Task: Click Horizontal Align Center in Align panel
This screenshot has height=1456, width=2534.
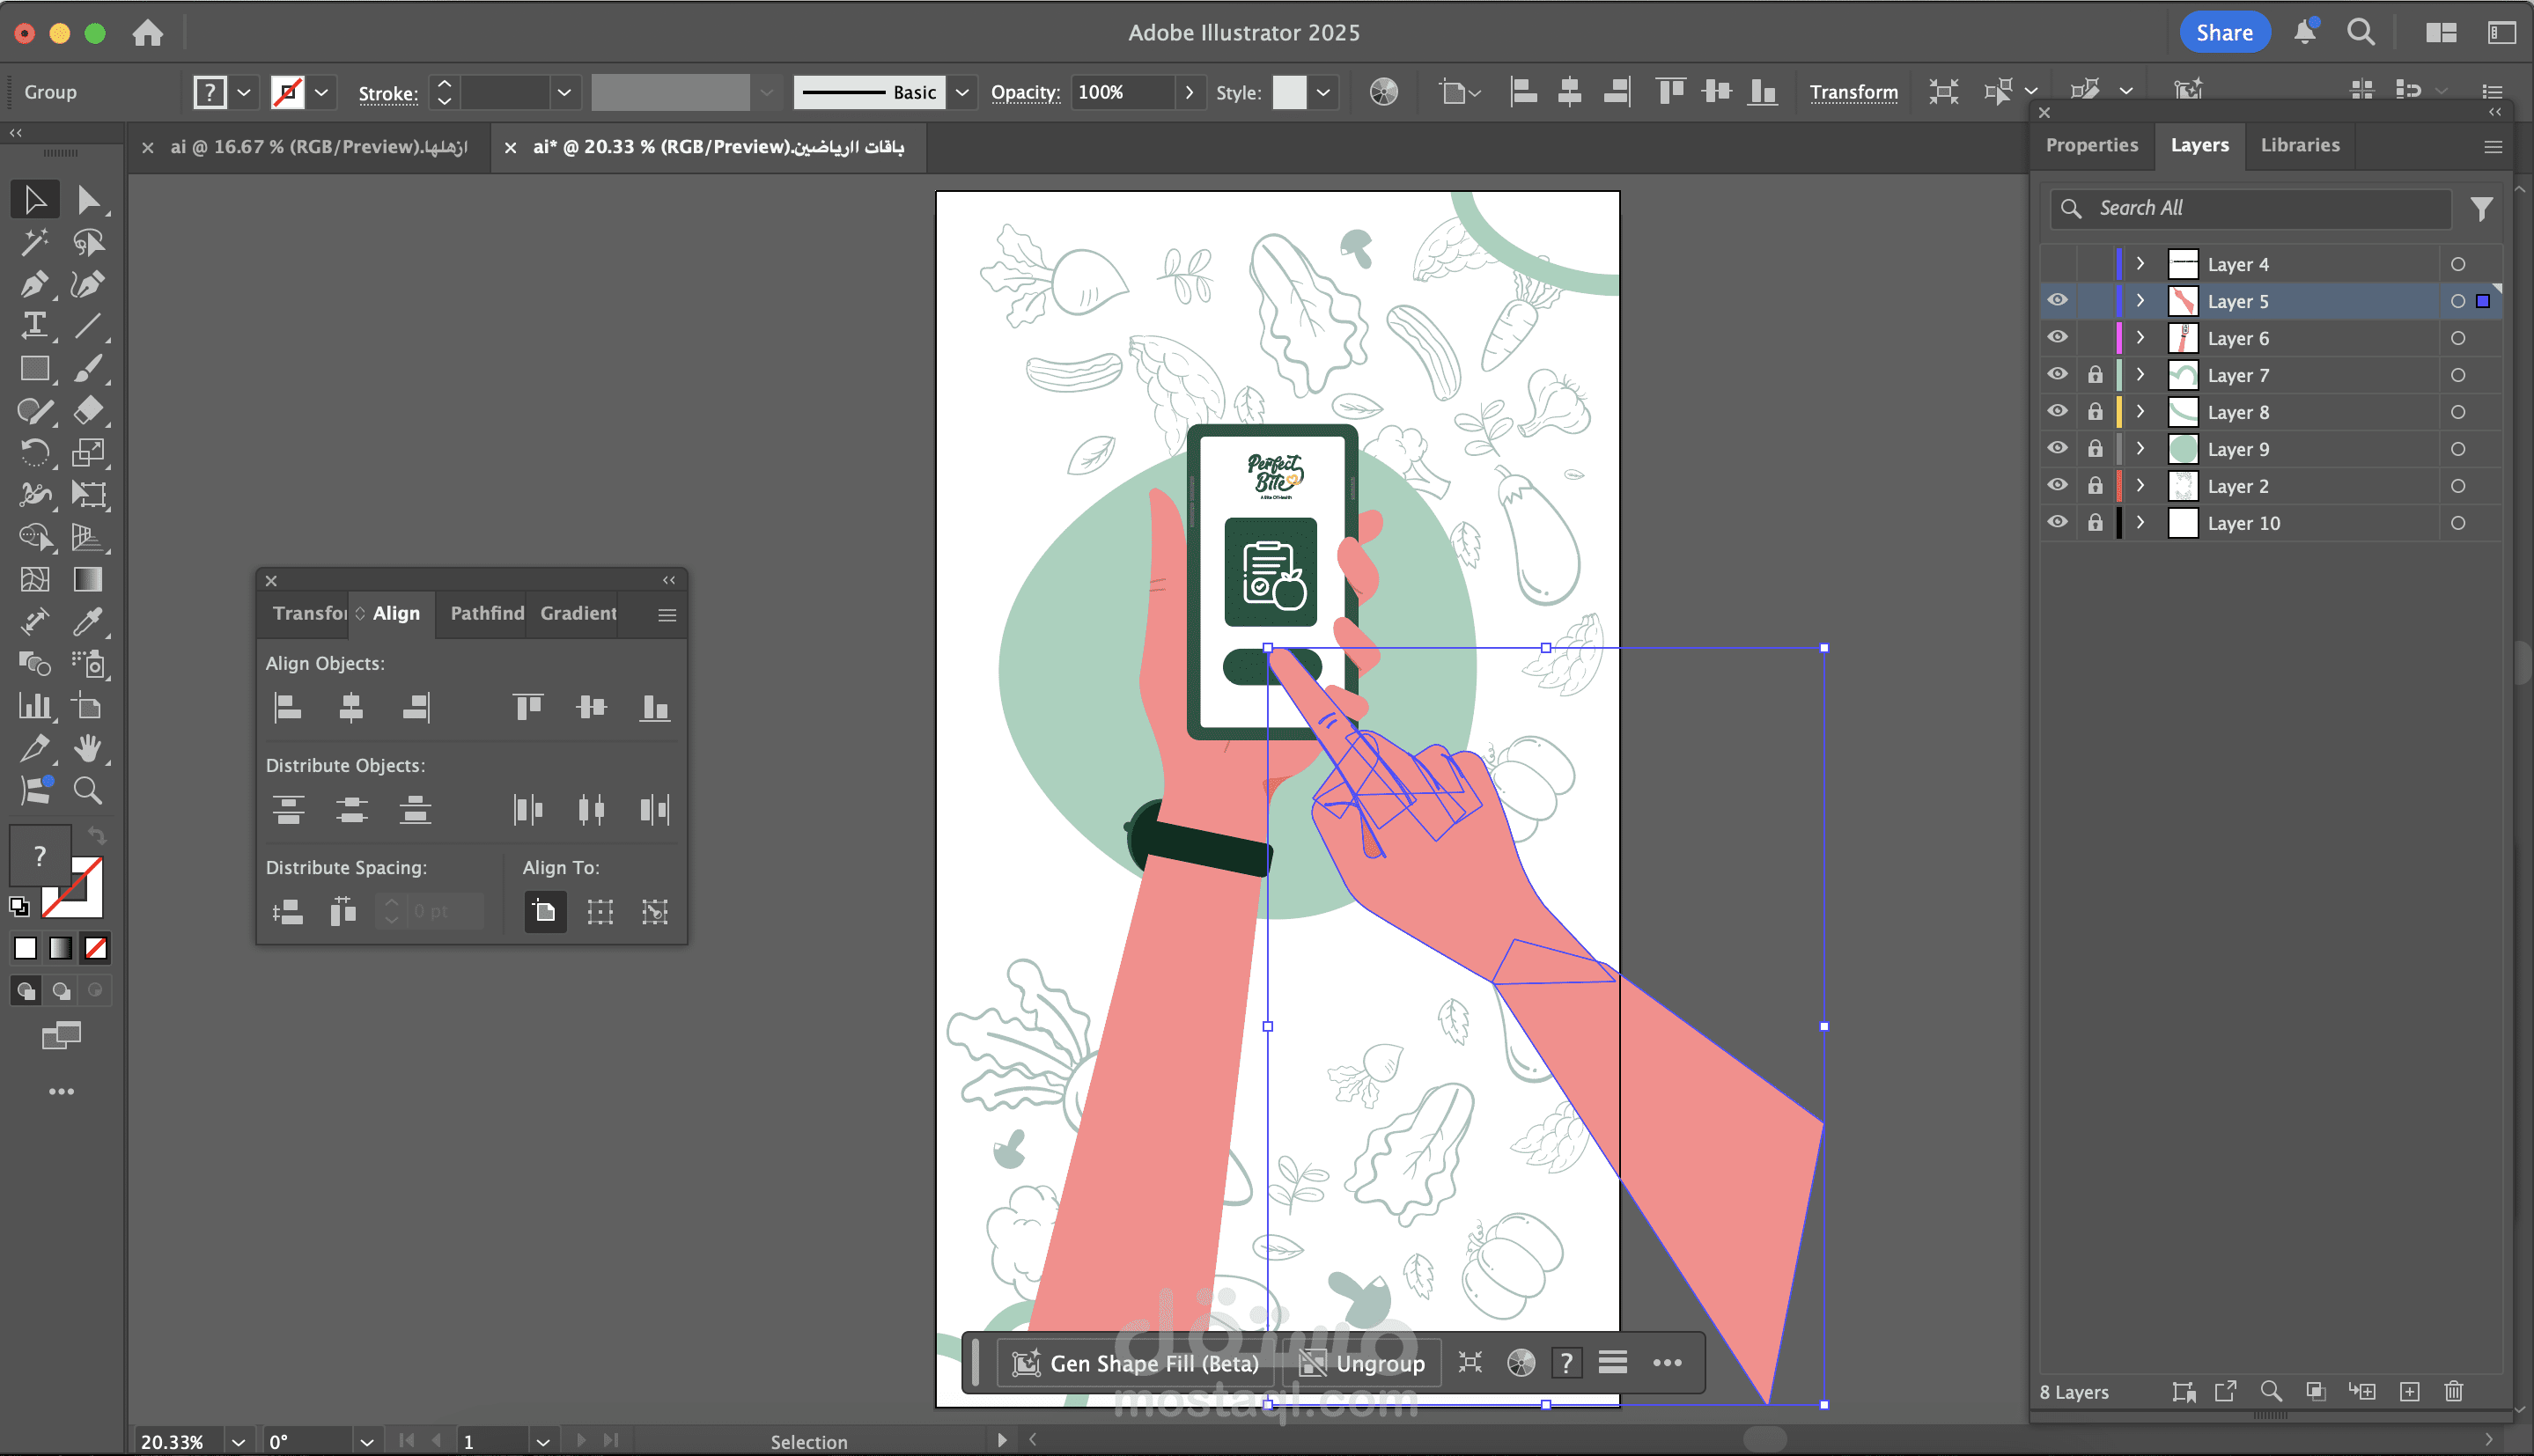Action: click(x=351, y=708)
